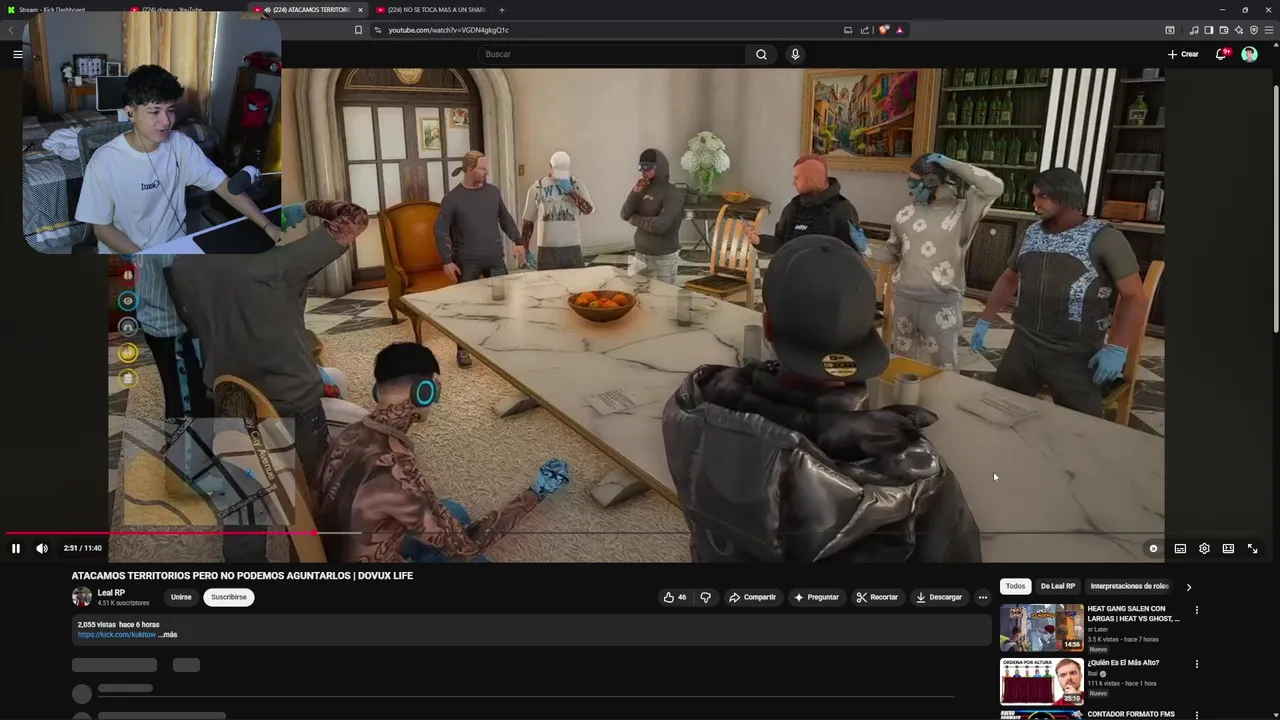
Task: Click the video title ATACAMOS TERRITORIOS text
Action: point(242,576)
